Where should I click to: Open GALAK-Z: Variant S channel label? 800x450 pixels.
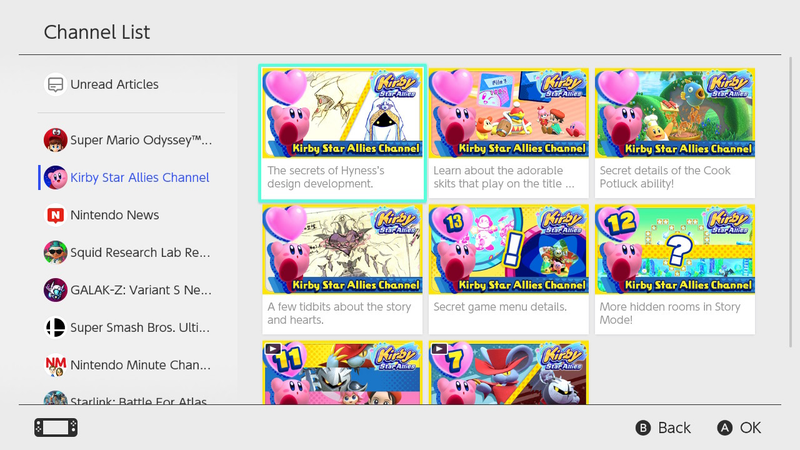coord(141,290)
